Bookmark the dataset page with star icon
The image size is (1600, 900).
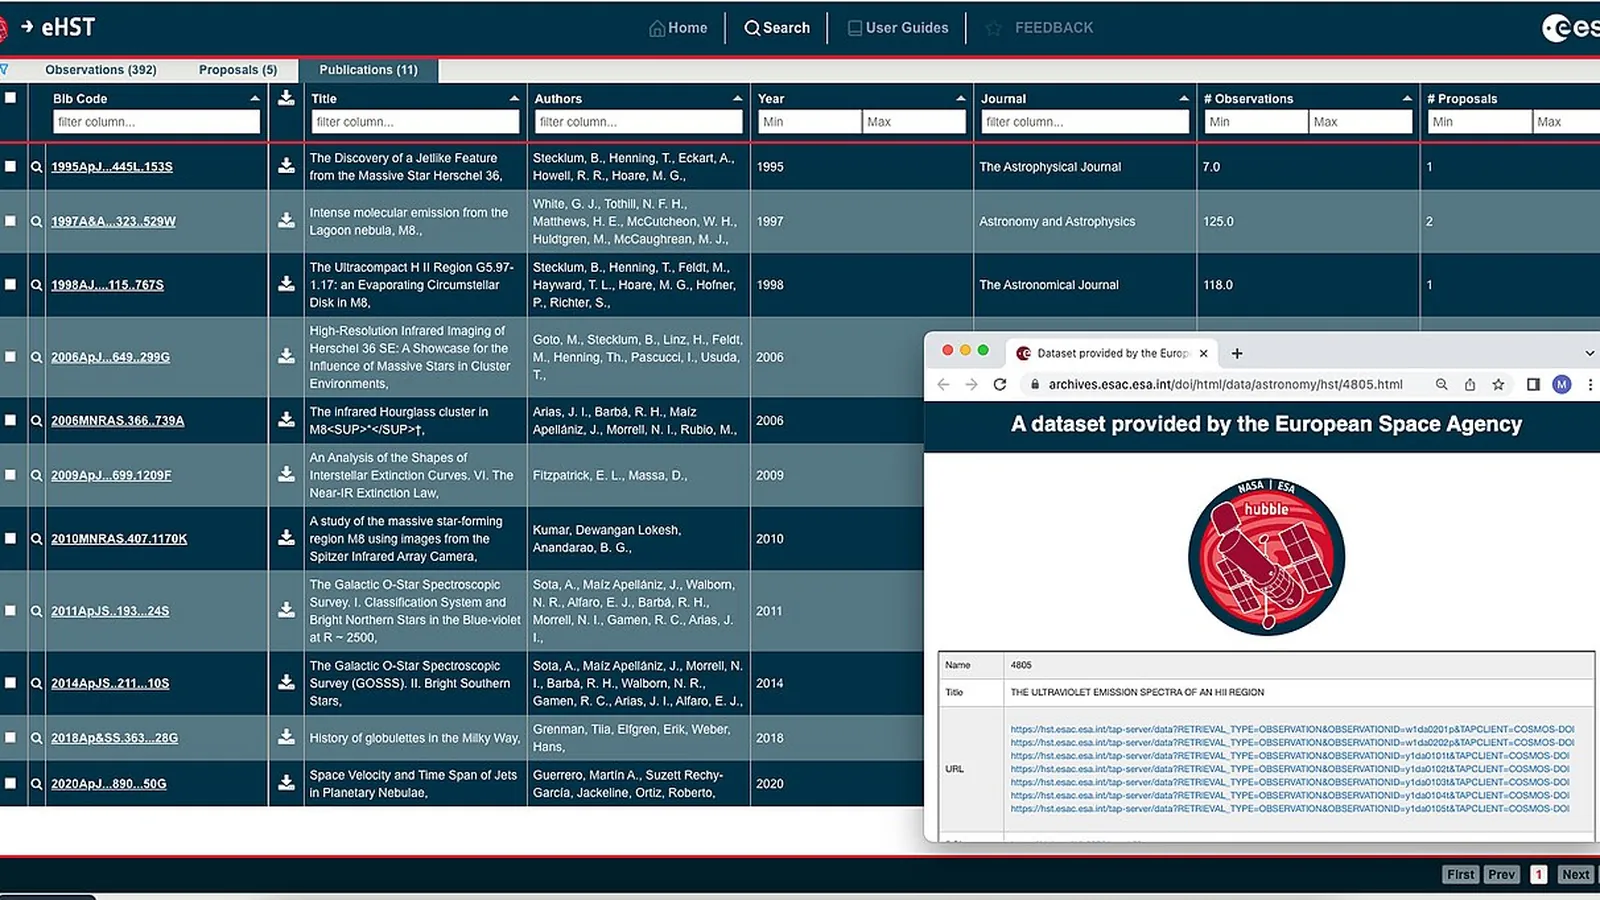pos(1498,384)
